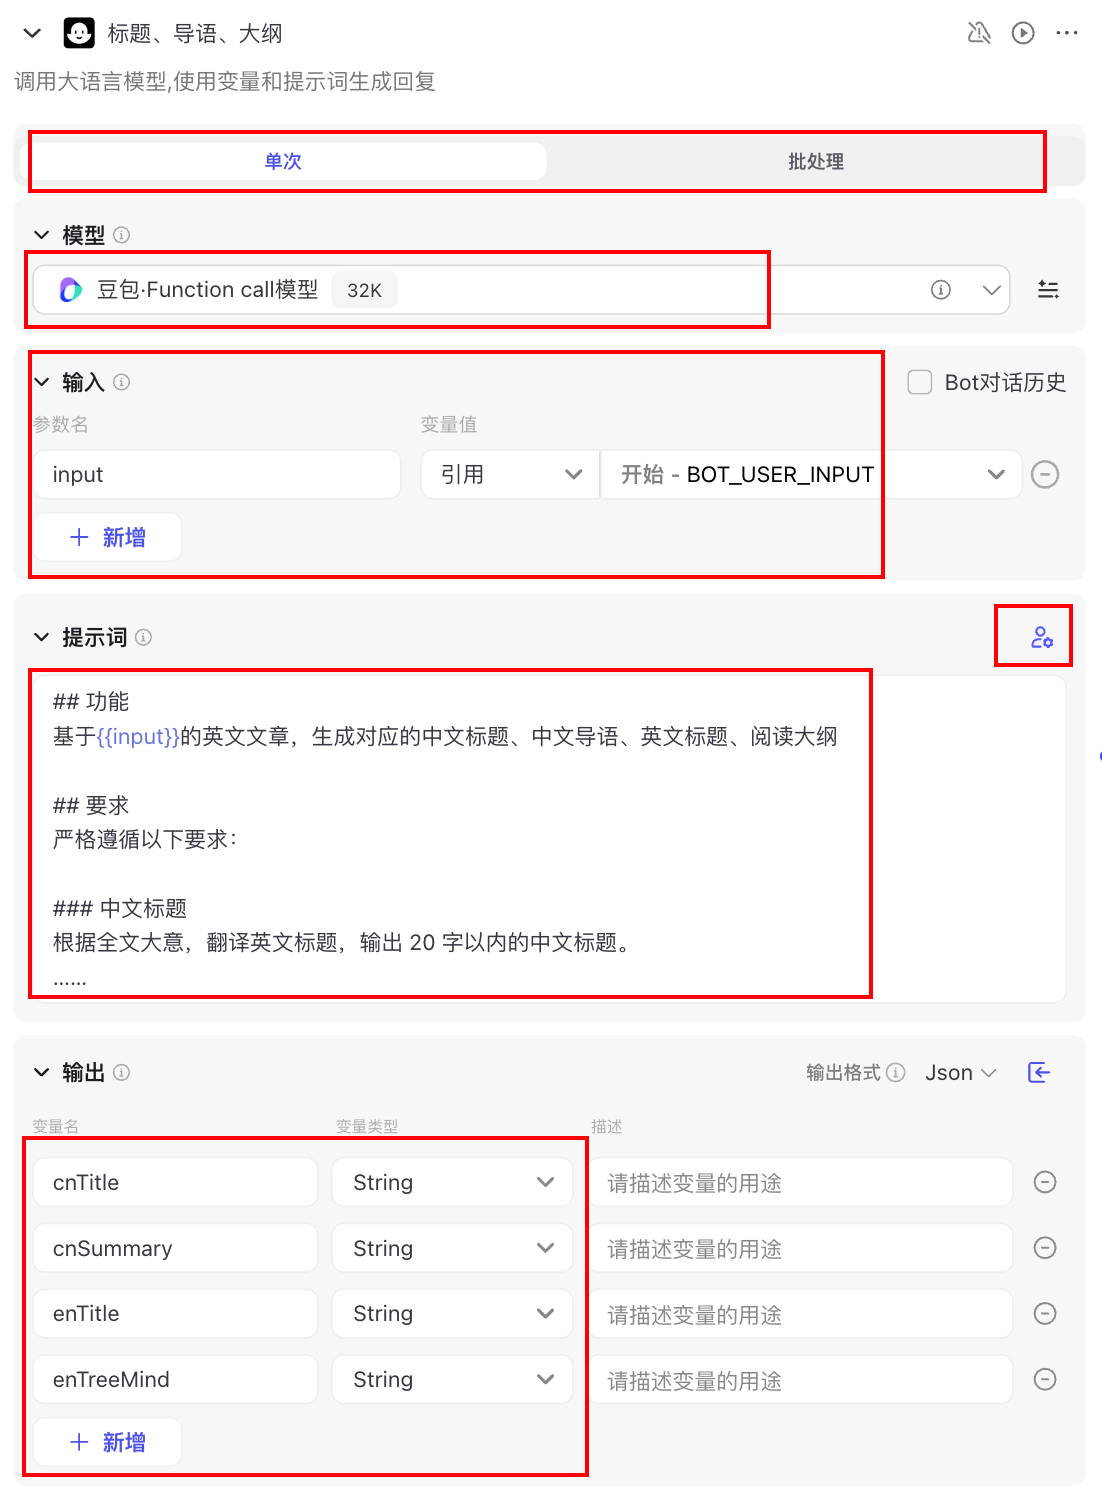
Task: Open the 开始 - BOT_USER_INPUT dropdown
Action: click(811, 474)
